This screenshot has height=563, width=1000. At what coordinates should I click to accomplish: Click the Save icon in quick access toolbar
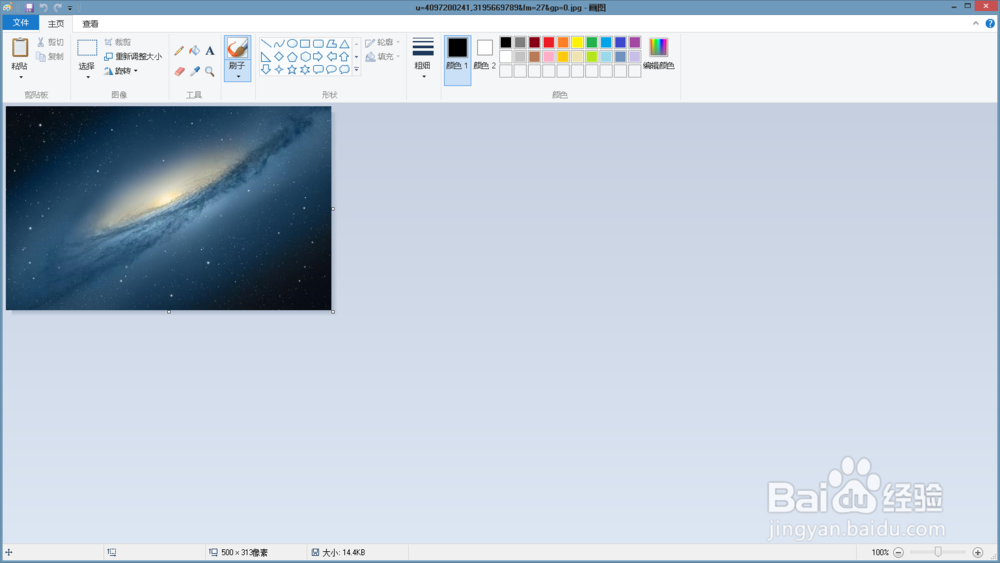pyautogui.click(x=29, y=8)
